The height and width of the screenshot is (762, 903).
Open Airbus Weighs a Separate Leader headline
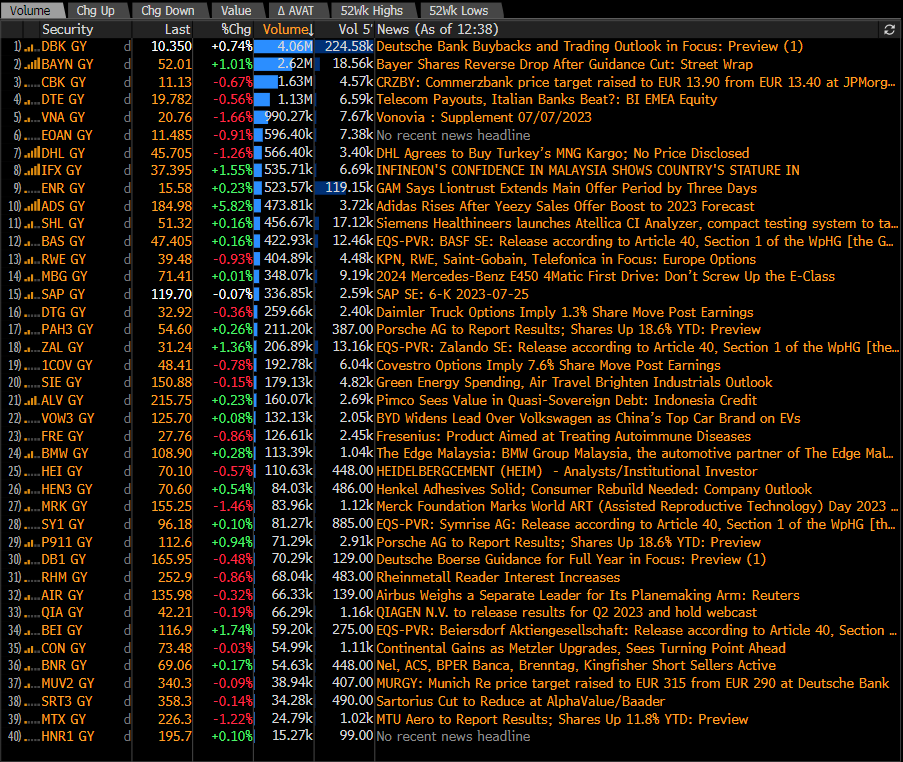pos(588,596)
